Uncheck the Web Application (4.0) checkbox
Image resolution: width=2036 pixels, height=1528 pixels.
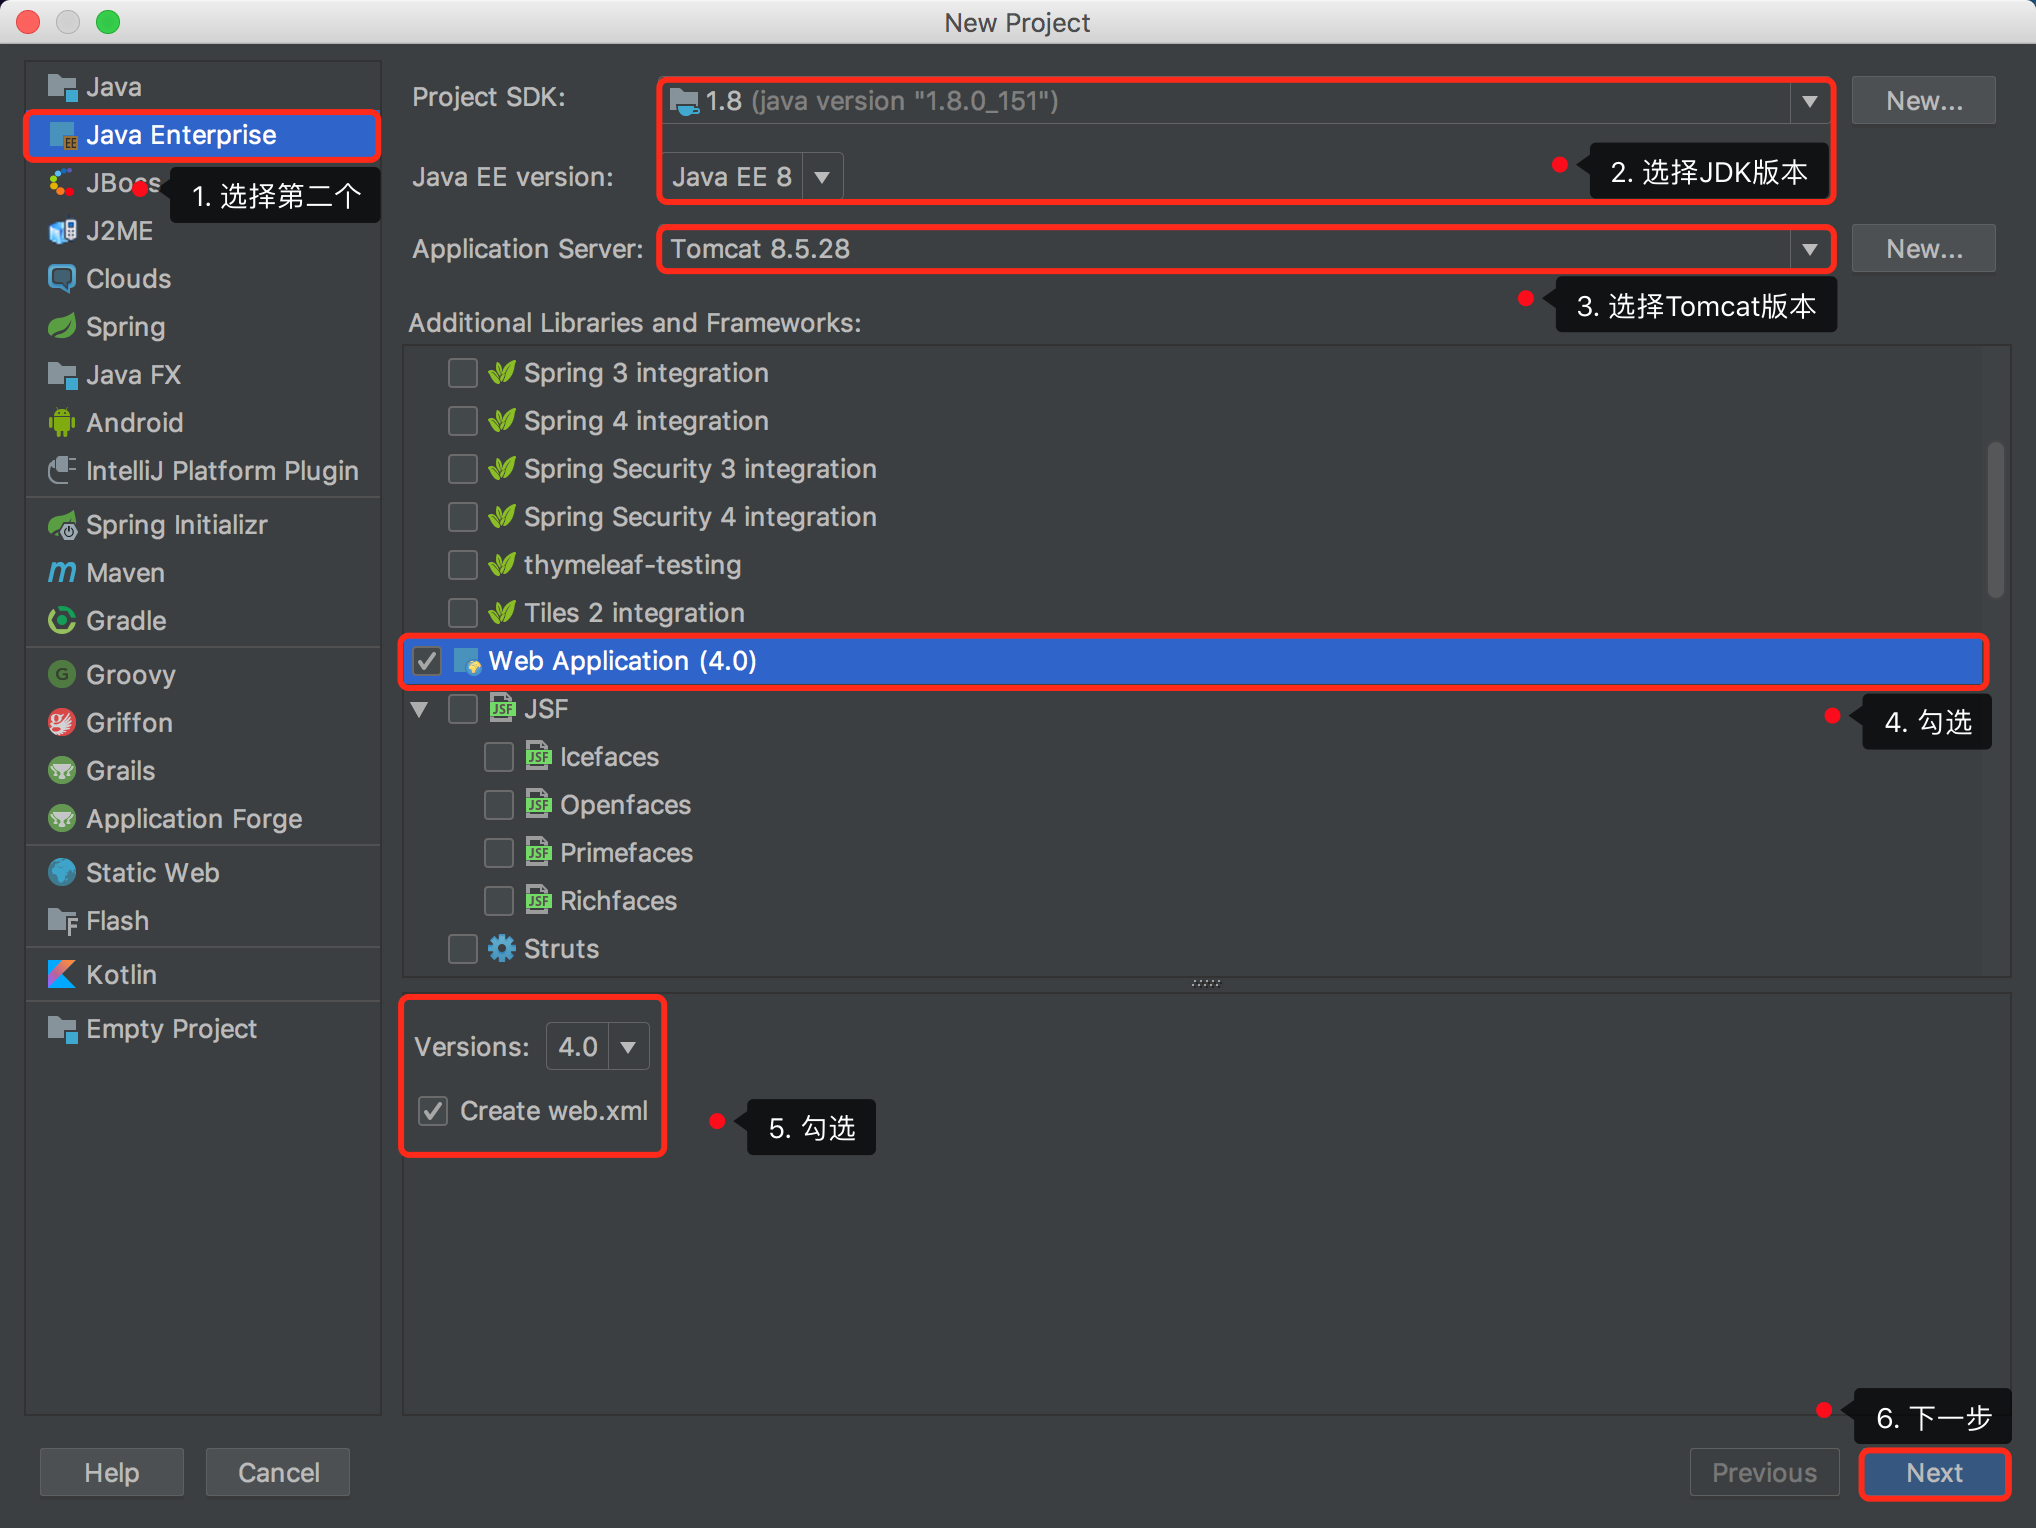click(427, 661)
